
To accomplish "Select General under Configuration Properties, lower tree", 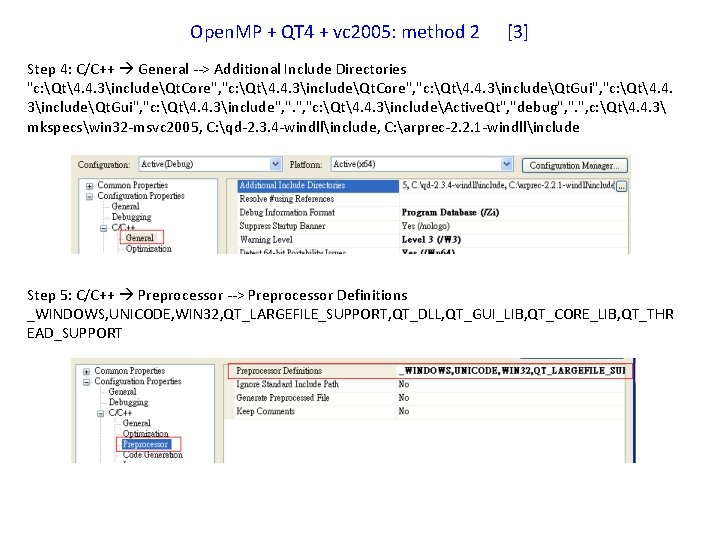I will (123, 392).
